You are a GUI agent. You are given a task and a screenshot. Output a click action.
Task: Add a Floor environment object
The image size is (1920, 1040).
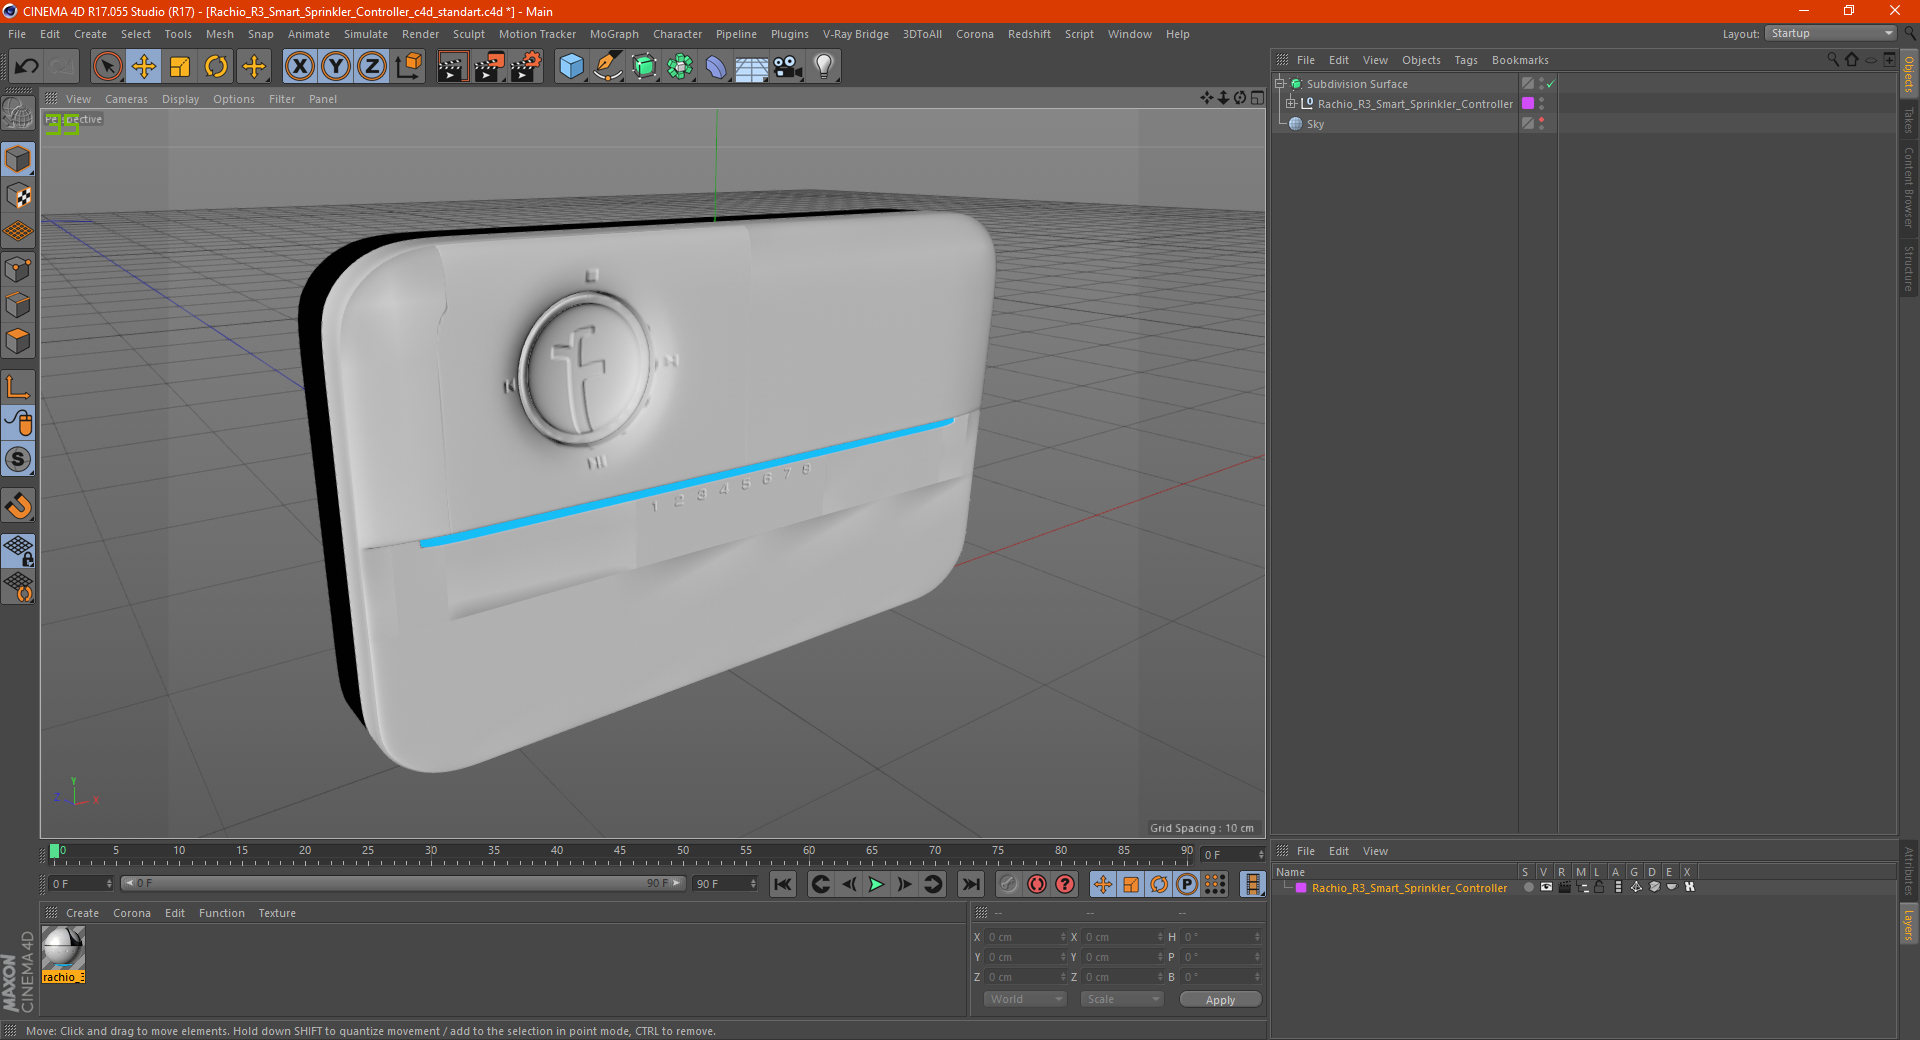tap(752, 67)
